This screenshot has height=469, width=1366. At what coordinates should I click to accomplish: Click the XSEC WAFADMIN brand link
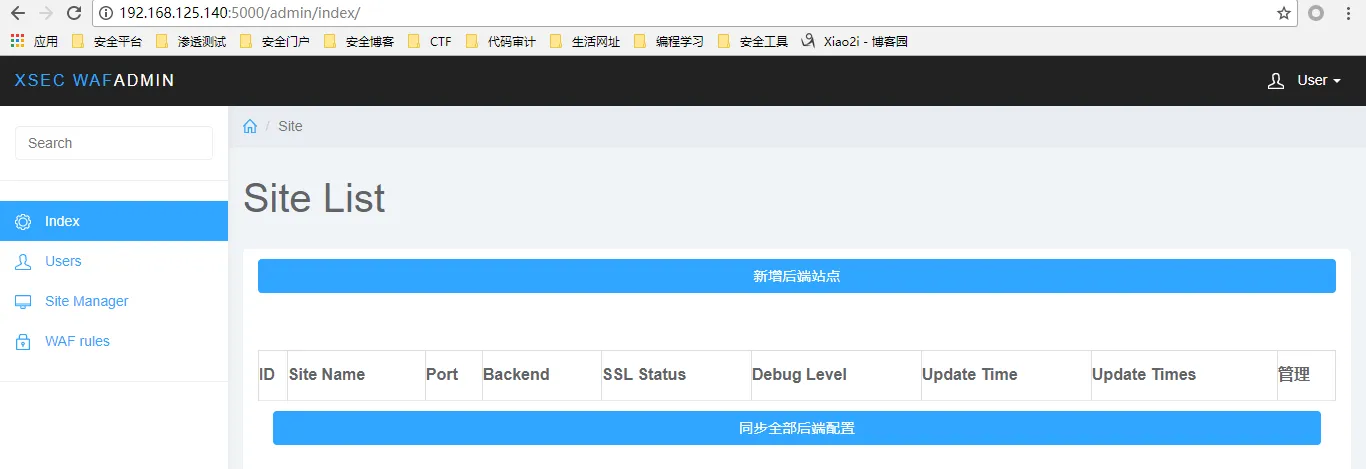click(x=95, y=81)
